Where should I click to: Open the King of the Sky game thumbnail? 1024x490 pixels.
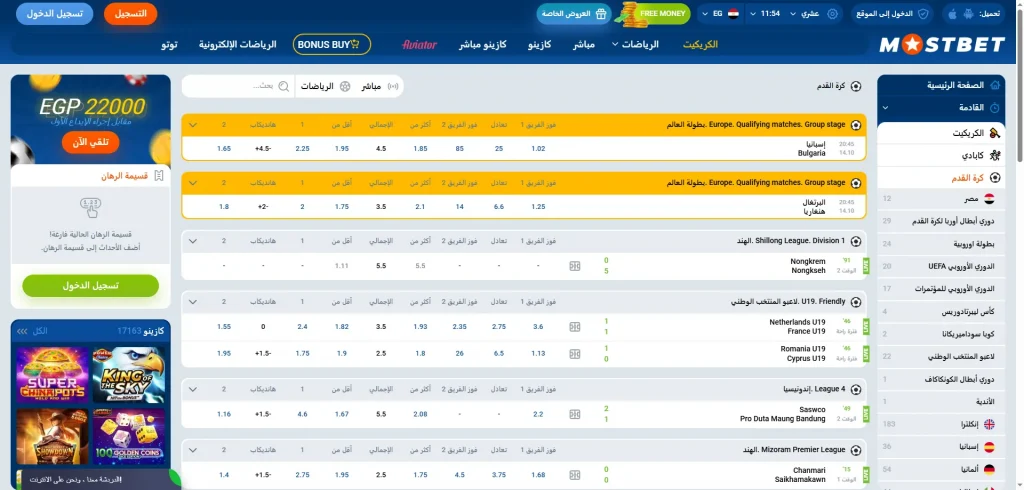pyautogui.click(x=128, y=374)
